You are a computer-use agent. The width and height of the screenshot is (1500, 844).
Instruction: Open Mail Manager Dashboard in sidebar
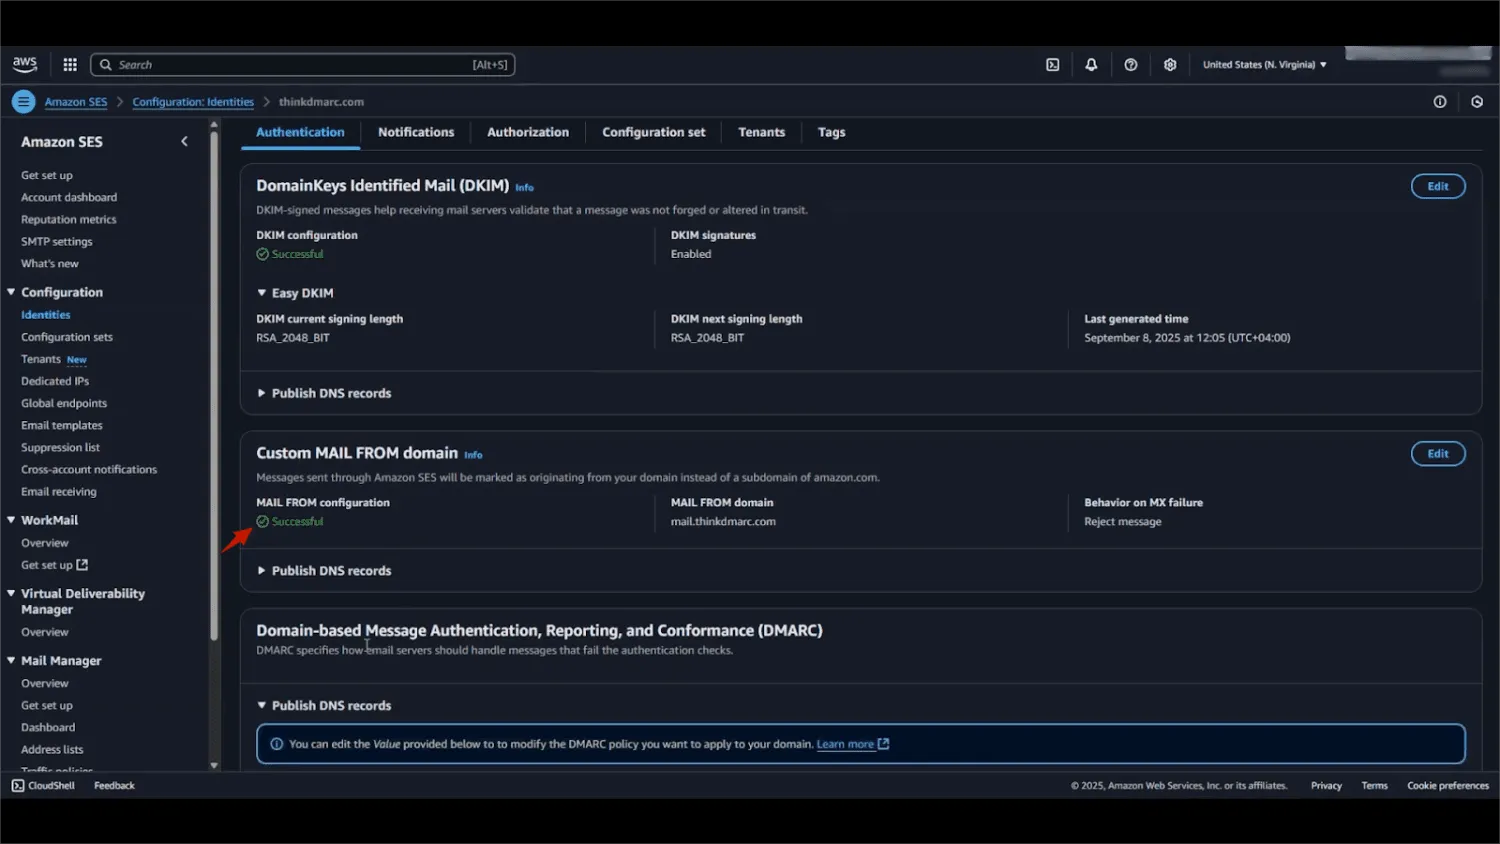point(48,727)
